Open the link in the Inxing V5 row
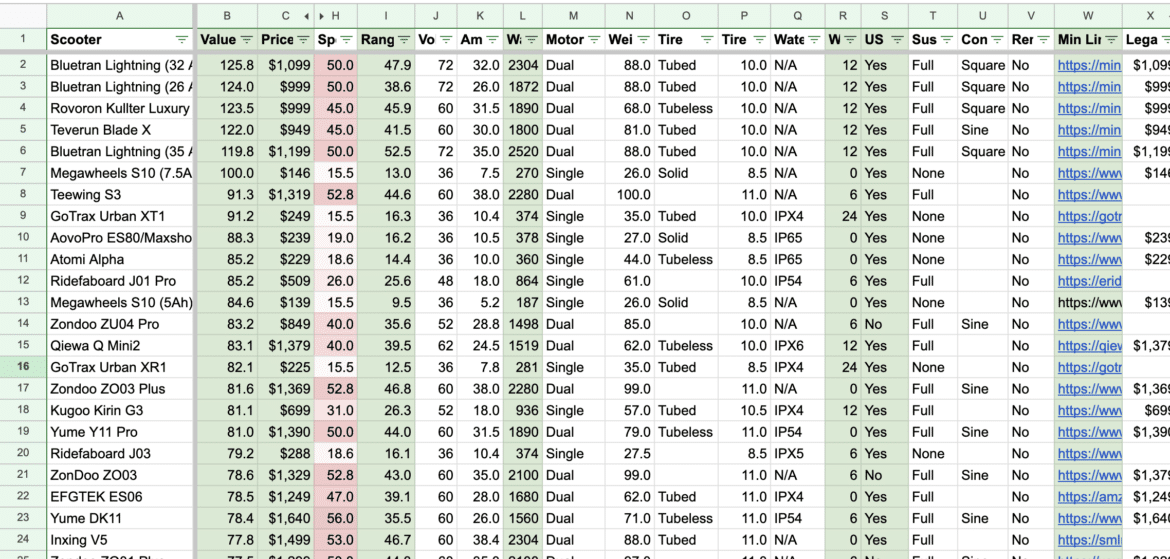Screen dimensions: 1170x559 1089,540
